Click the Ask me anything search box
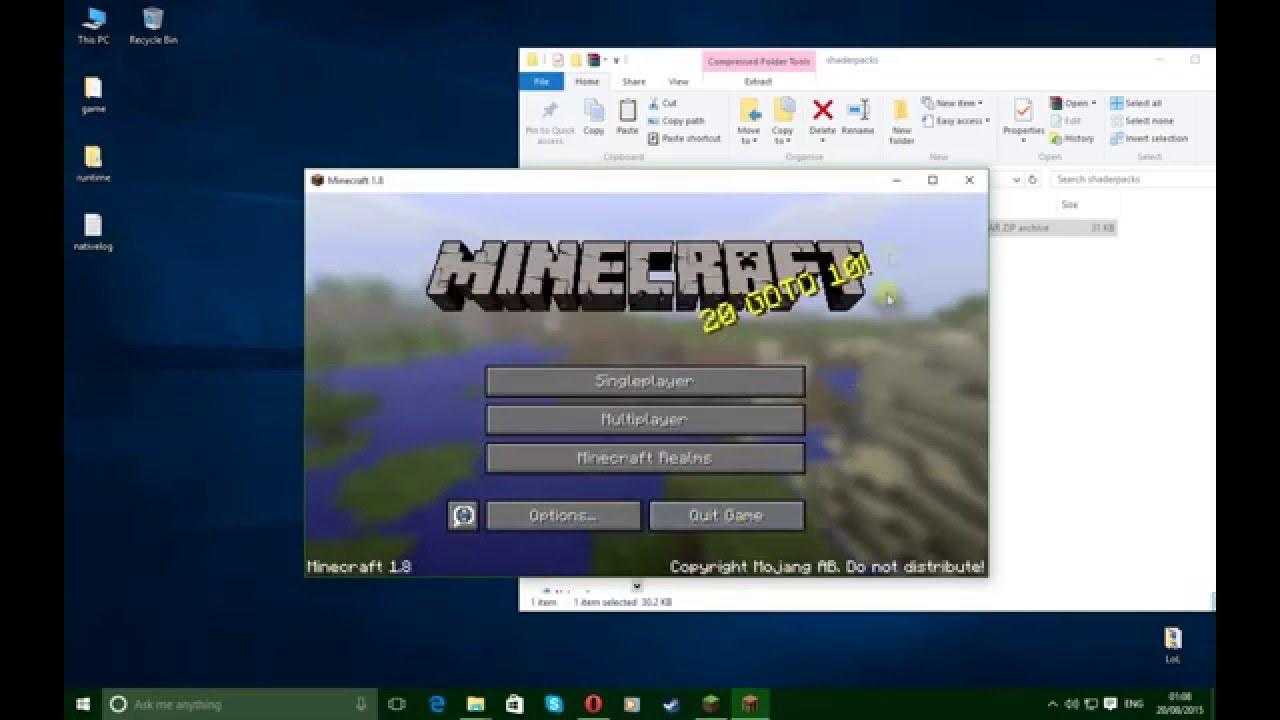This screenshot has width=1280, height=720. click(239, 704)
